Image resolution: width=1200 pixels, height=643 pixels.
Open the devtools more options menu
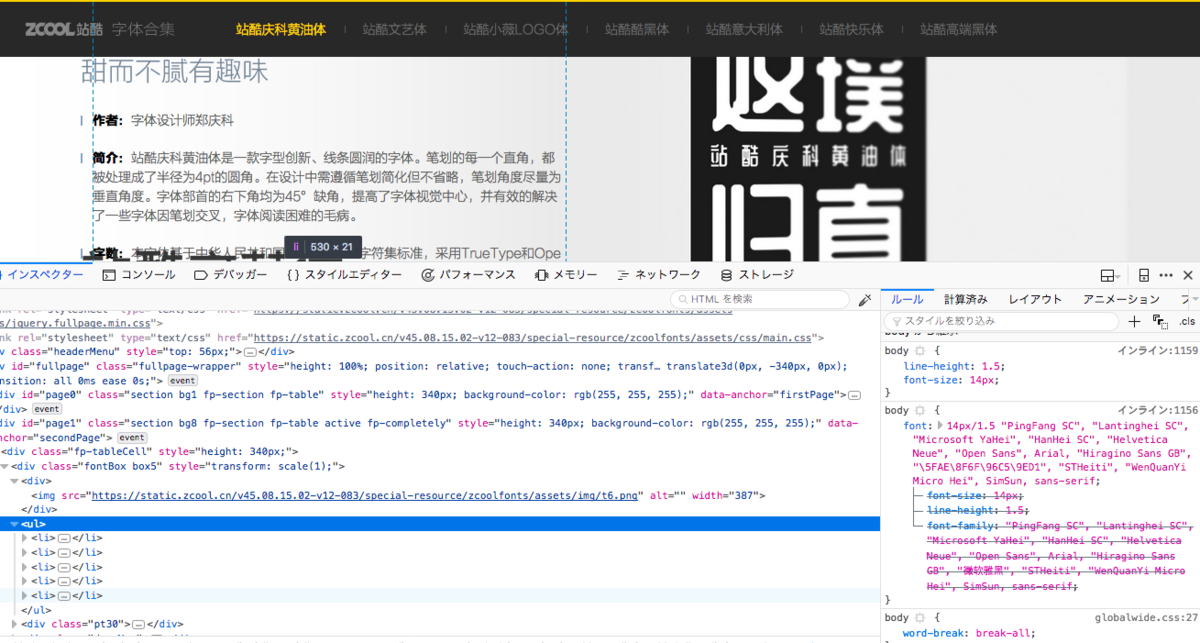(1166, 275)
